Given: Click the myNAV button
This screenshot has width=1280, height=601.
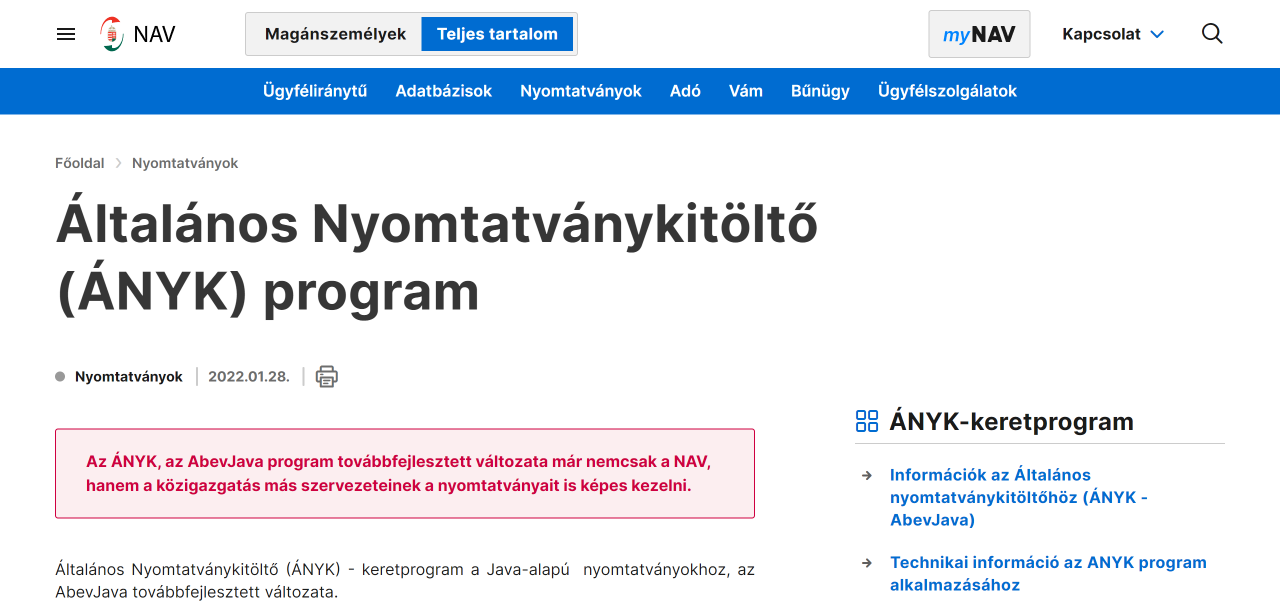Looking at the screenshot, I should coord(979,34).
